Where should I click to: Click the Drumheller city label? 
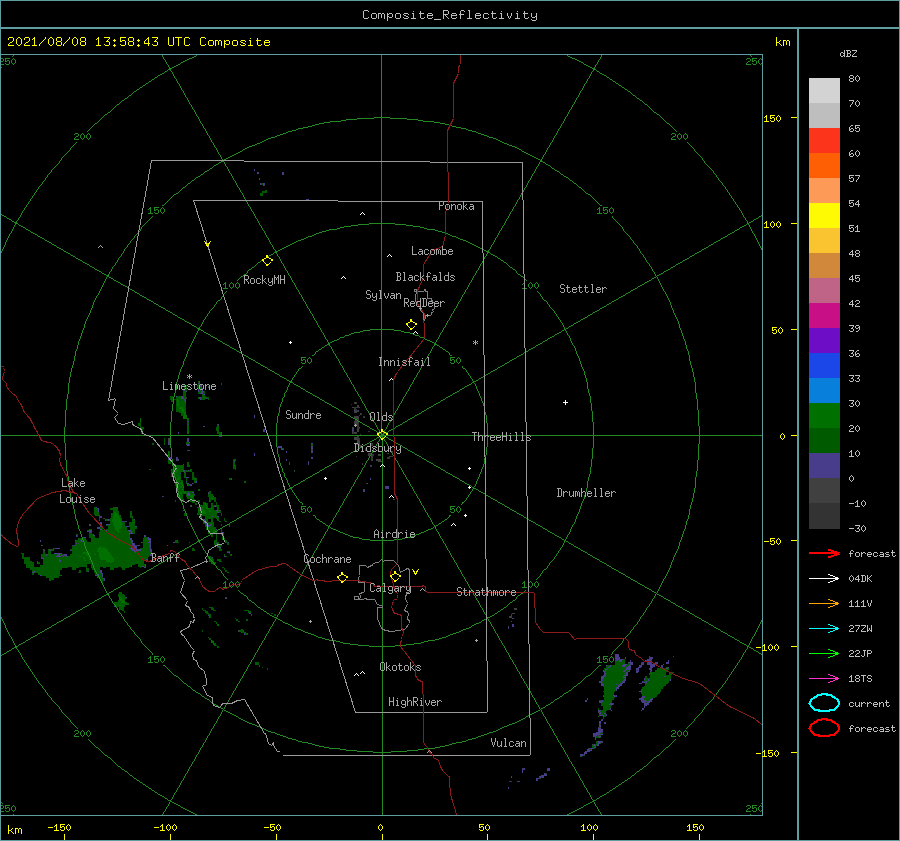point(586,493)
